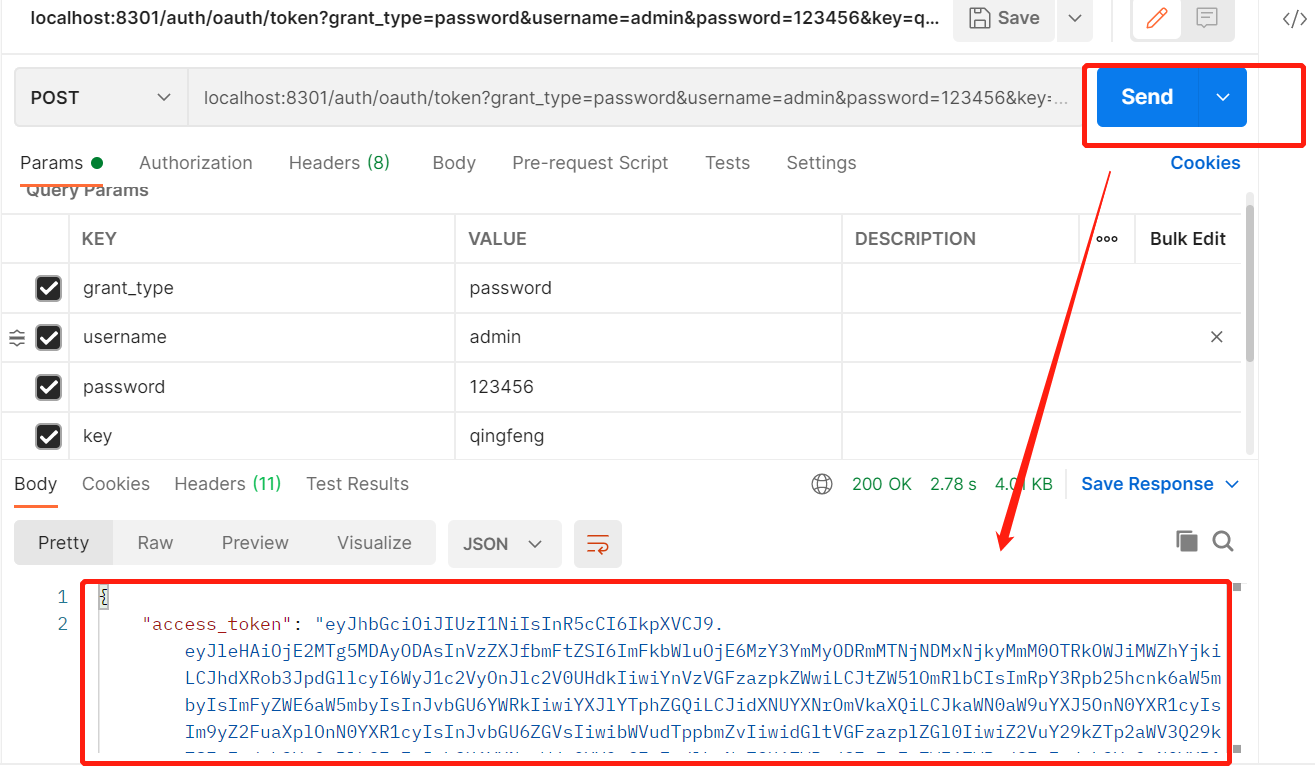This screenshot has height=767, width=1315.
Task: Open the code snippet icon
Action: 1294,19
